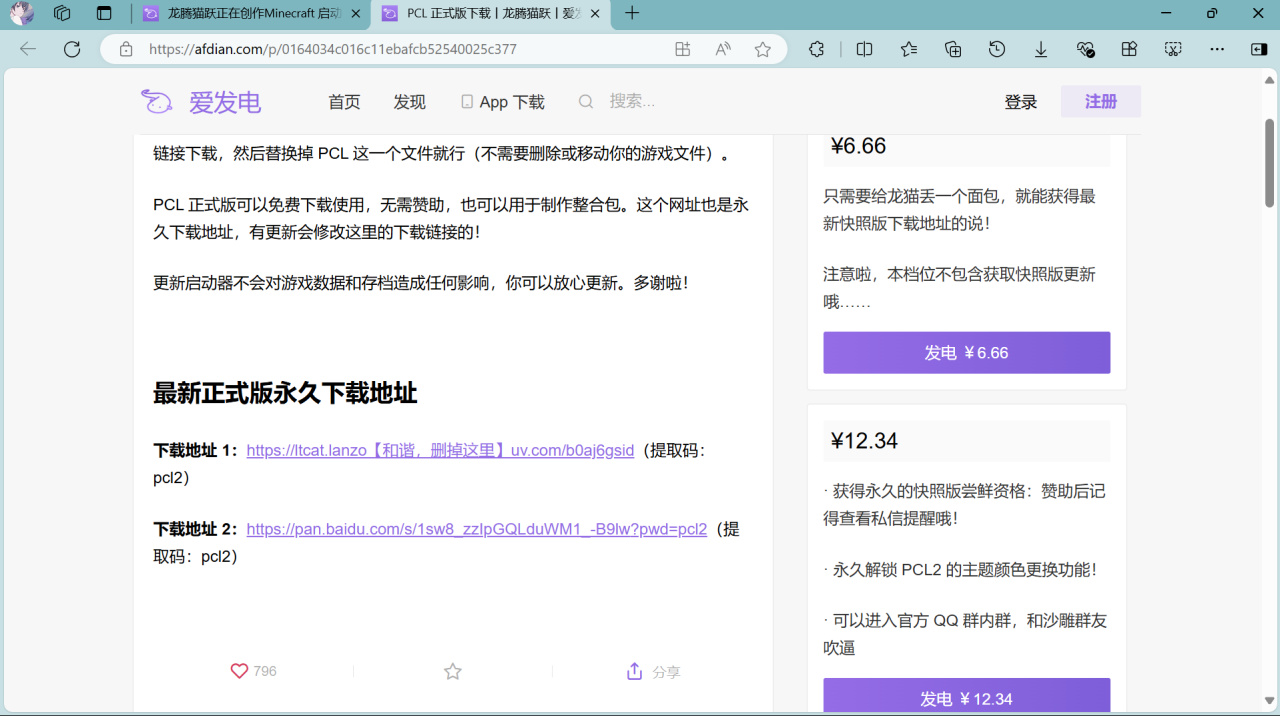The image size is (1280, 716).
Task: Open the pan.baidu.com download link
Action: pos(477,529)
